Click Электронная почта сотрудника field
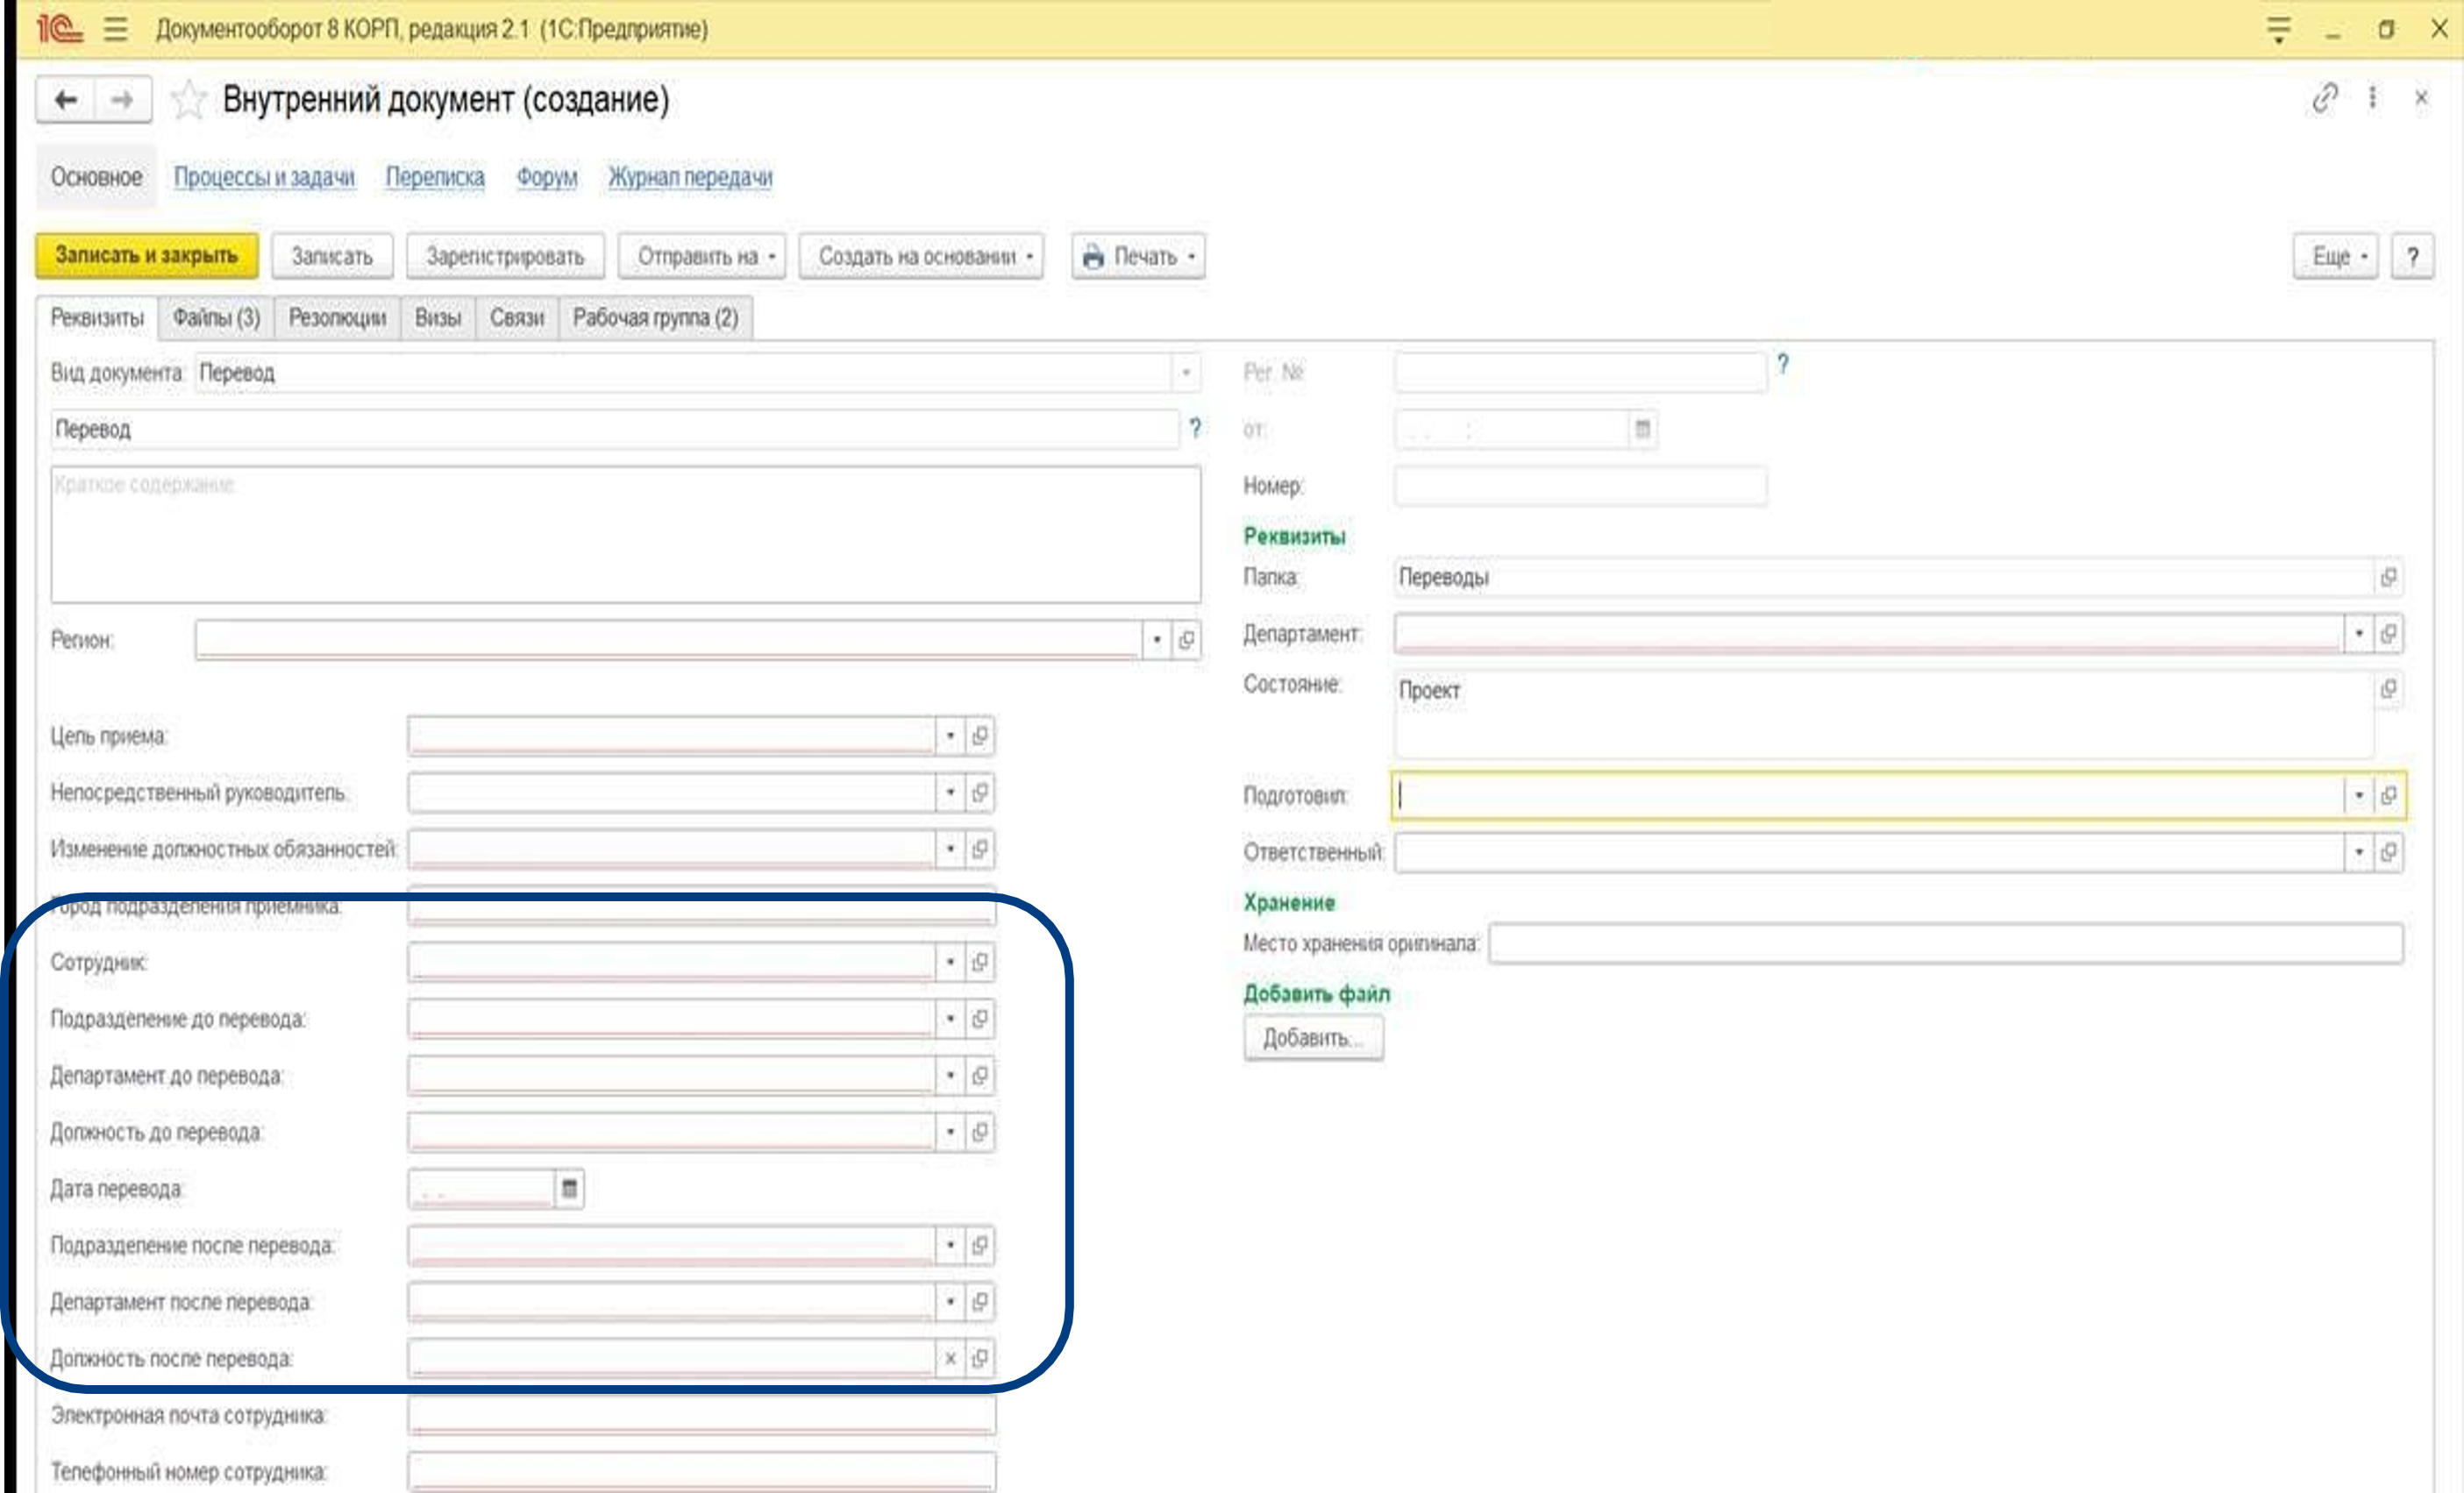 [701, 1415]
